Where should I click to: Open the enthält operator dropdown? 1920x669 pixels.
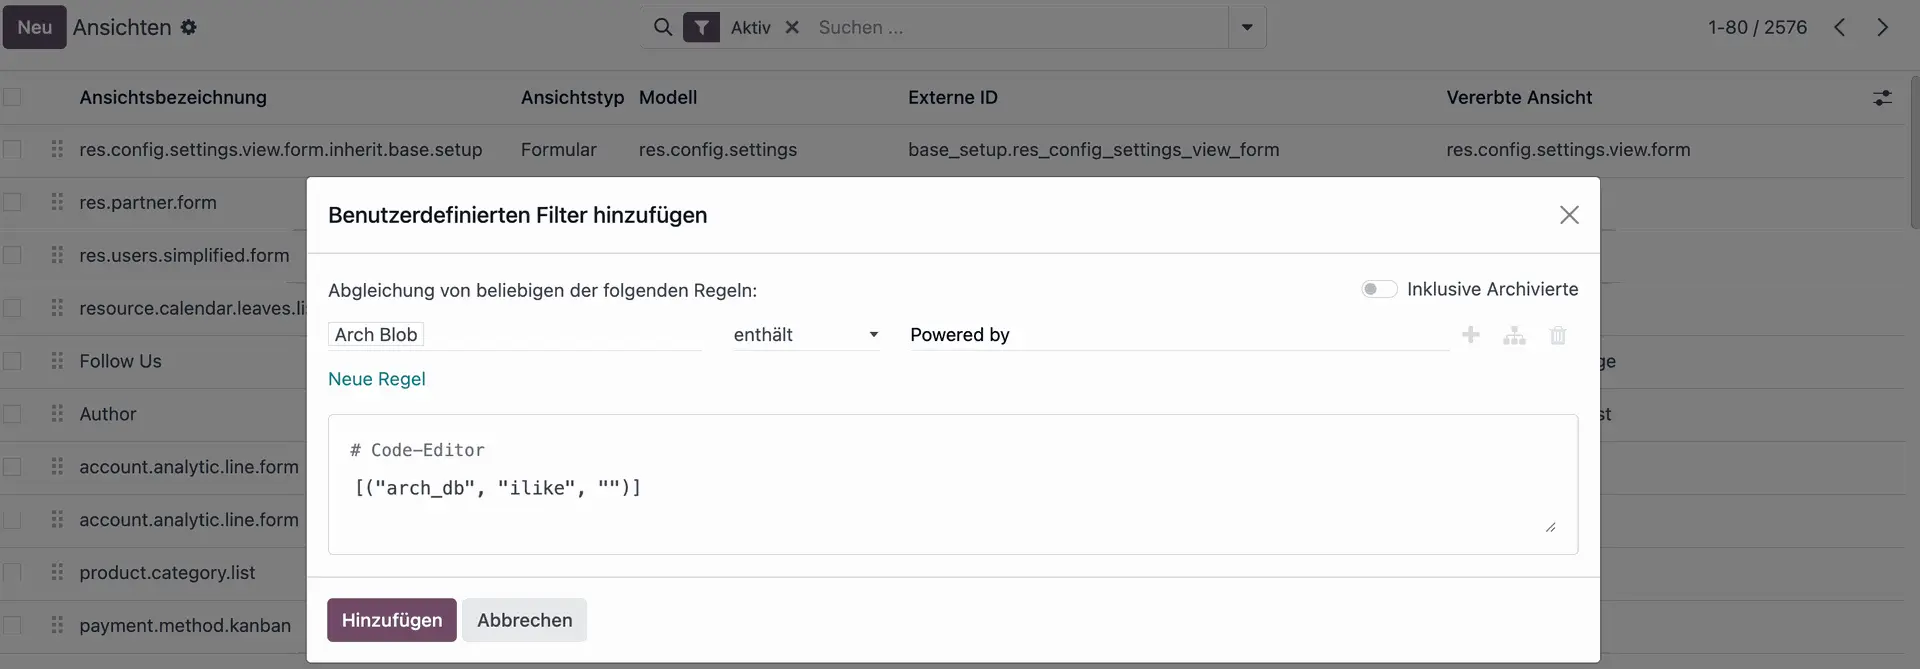click(x=806, y=335)
